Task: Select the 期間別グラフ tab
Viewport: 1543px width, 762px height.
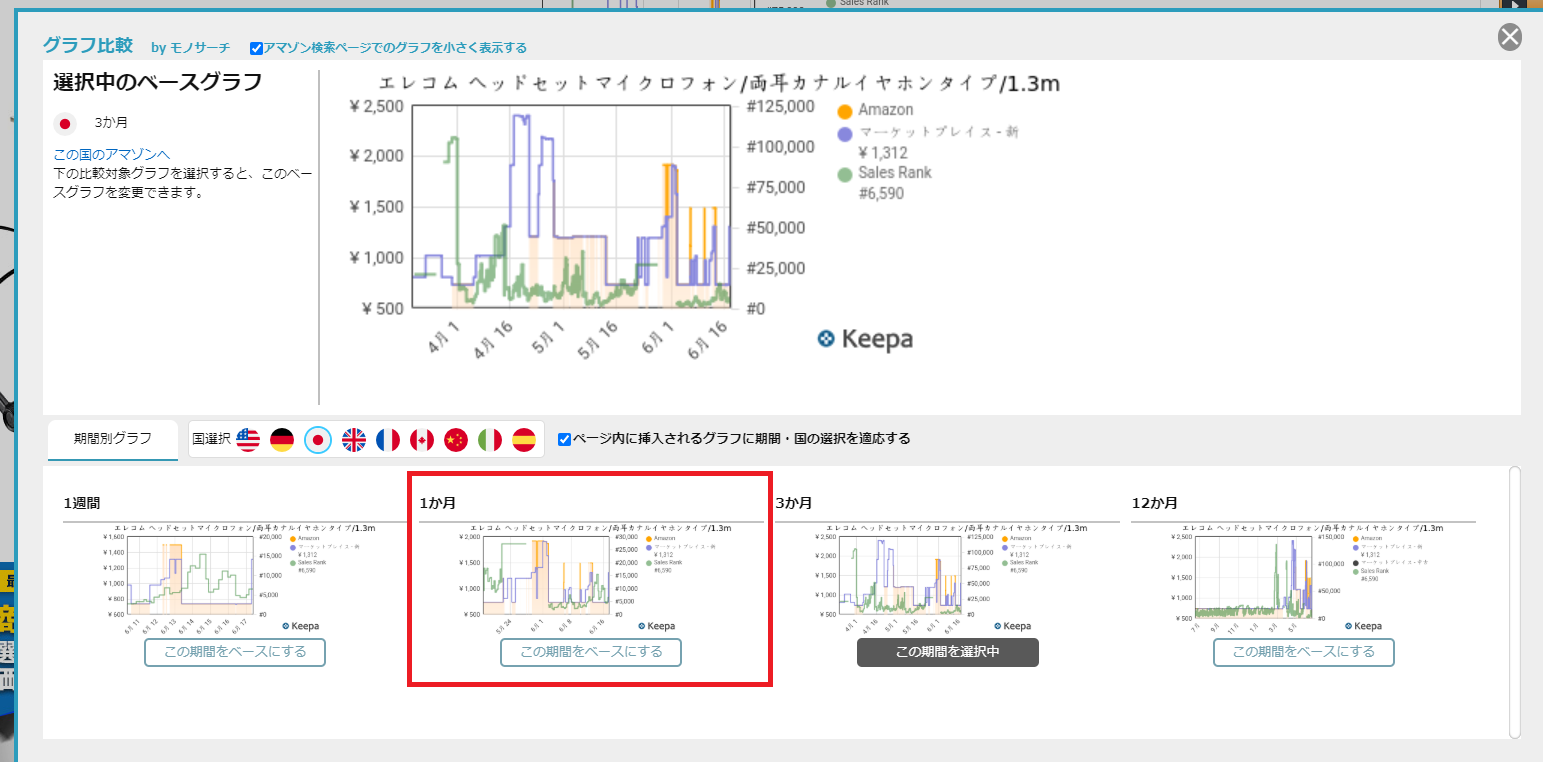Action: click(x=113, y=439)
